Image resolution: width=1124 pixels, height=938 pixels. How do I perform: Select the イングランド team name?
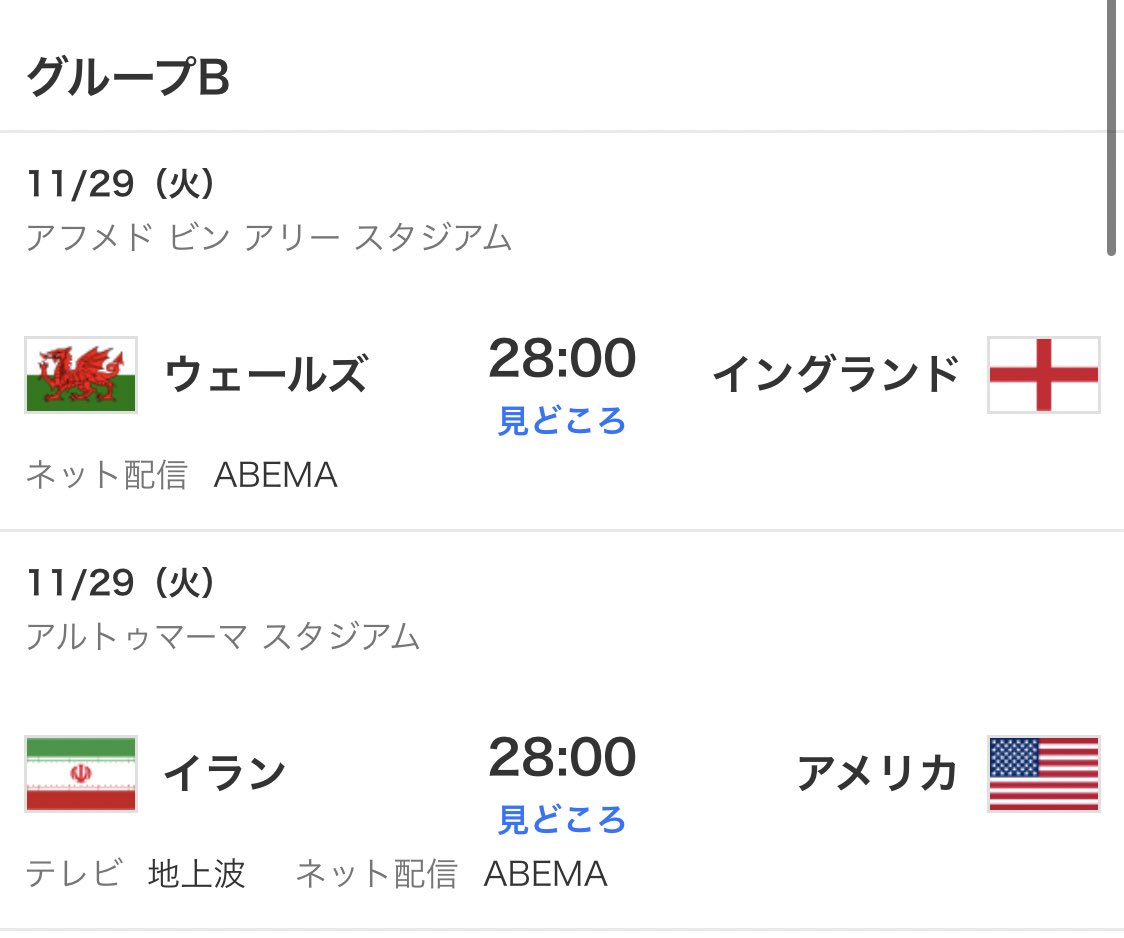coord(835,375)
